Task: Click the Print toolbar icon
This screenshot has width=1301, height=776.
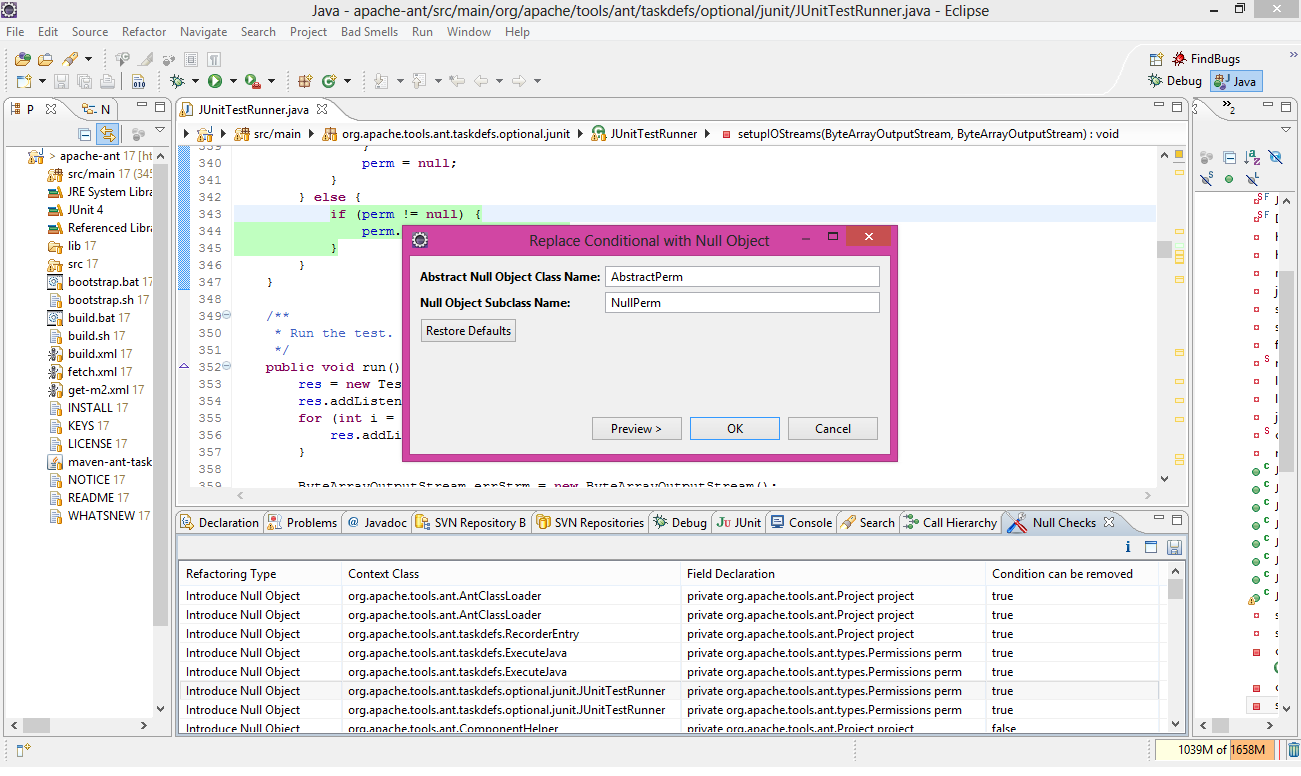Action: pos(107,81)
